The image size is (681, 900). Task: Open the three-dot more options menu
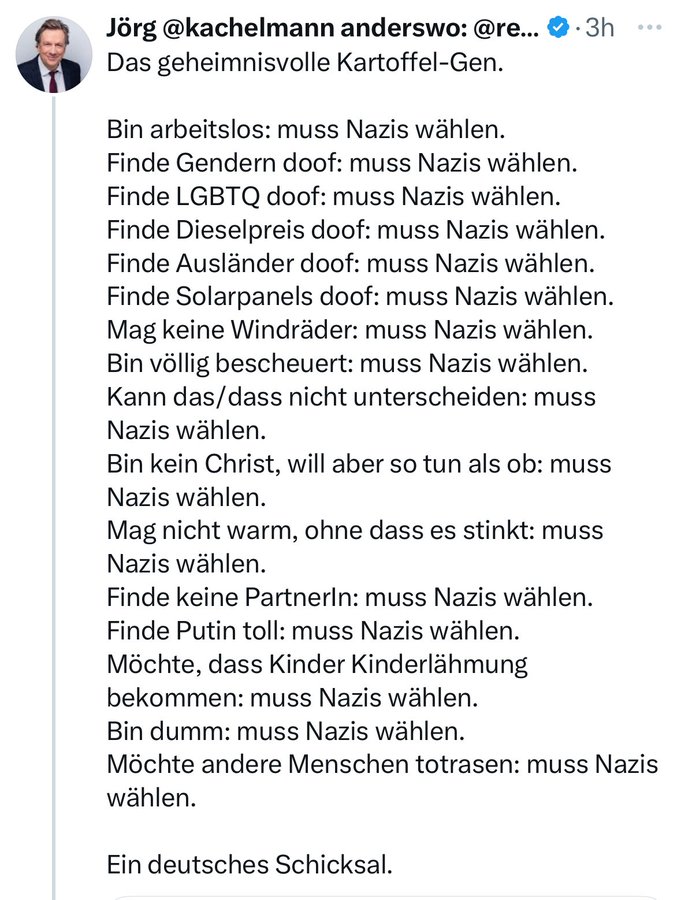[x=649, y=27]
